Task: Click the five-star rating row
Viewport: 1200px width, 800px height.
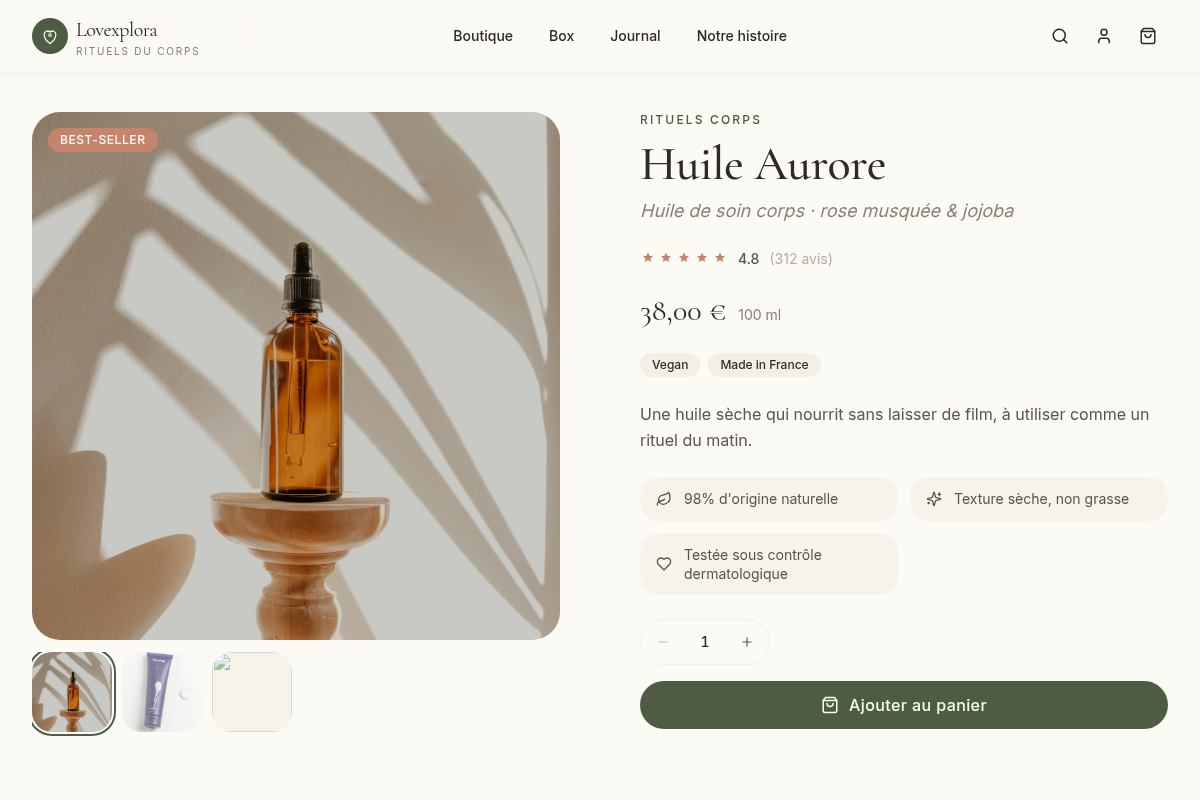Action: click(x=684, y=258)
